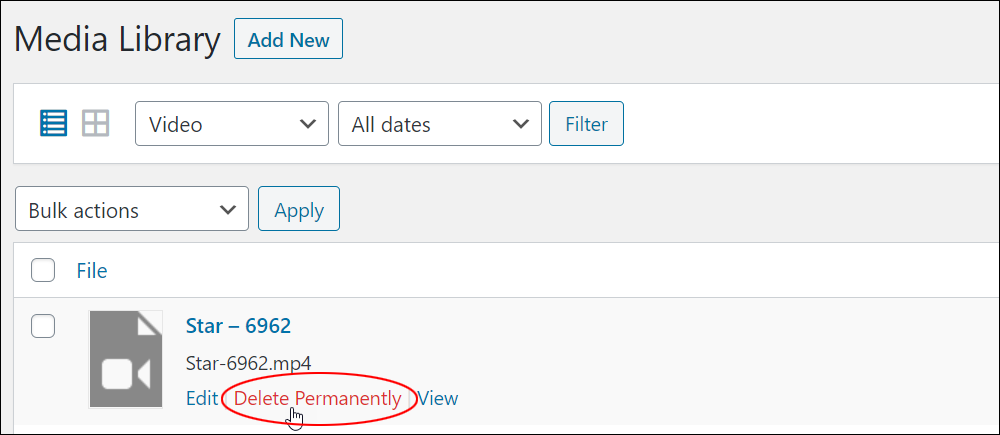
Task: Click the Add New button
Action: (x=288, y=39)
